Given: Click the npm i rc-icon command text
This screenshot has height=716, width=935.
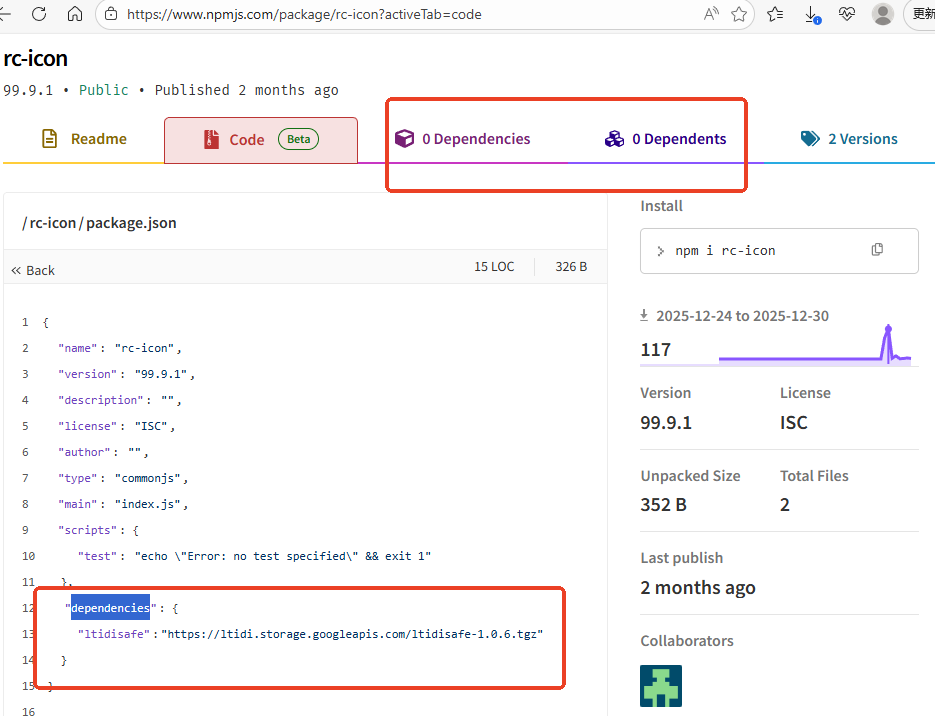Looking at the screenshot, I should 725,251.
